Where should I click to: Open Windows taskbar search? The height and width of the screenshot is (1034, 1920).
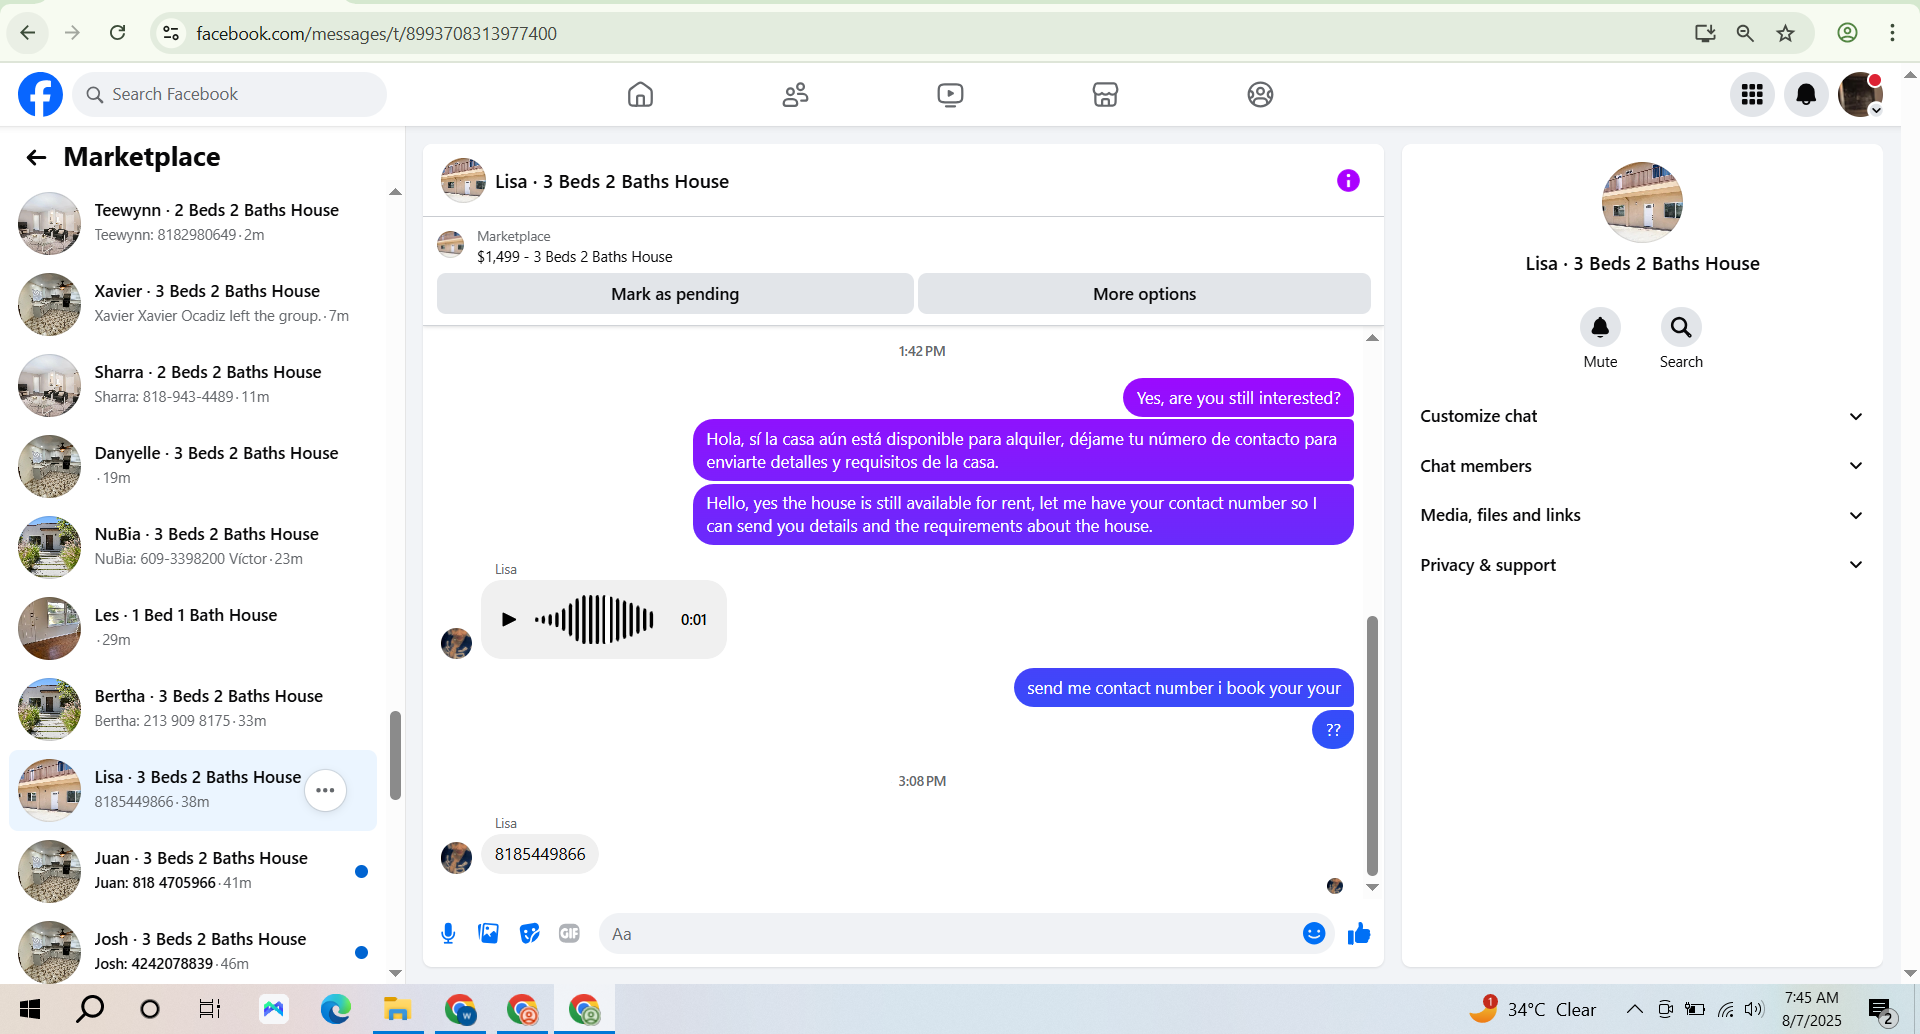[90, 1009]
